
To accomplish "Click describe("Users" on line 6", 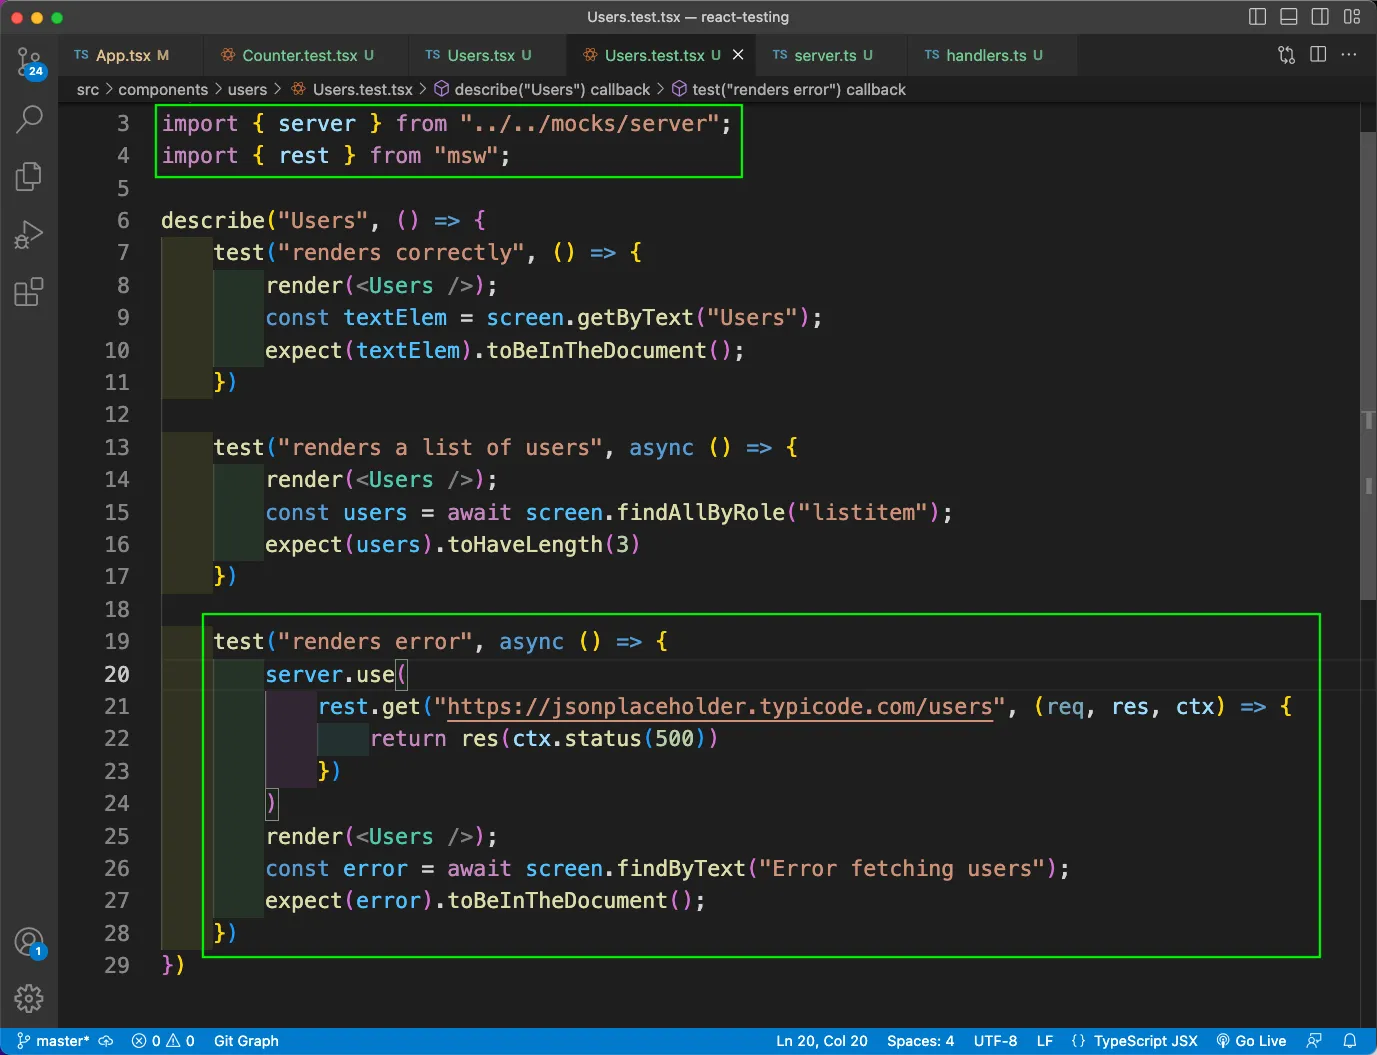I will 264,220.
